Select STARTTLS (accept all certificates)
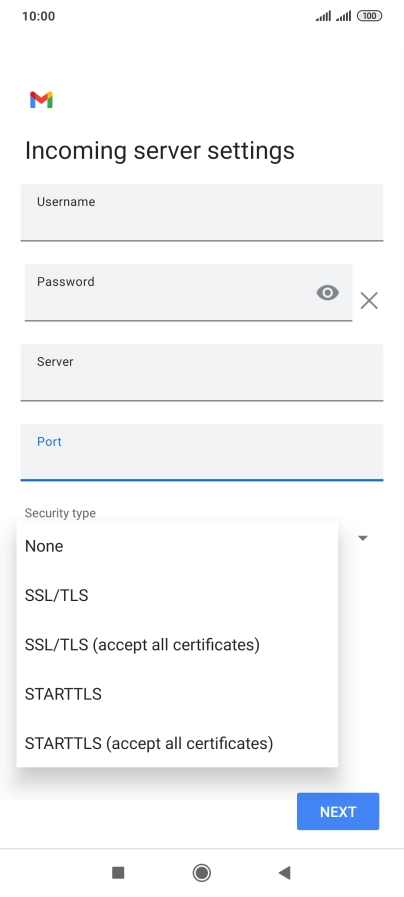404x897 pixels. click(177, 743)
